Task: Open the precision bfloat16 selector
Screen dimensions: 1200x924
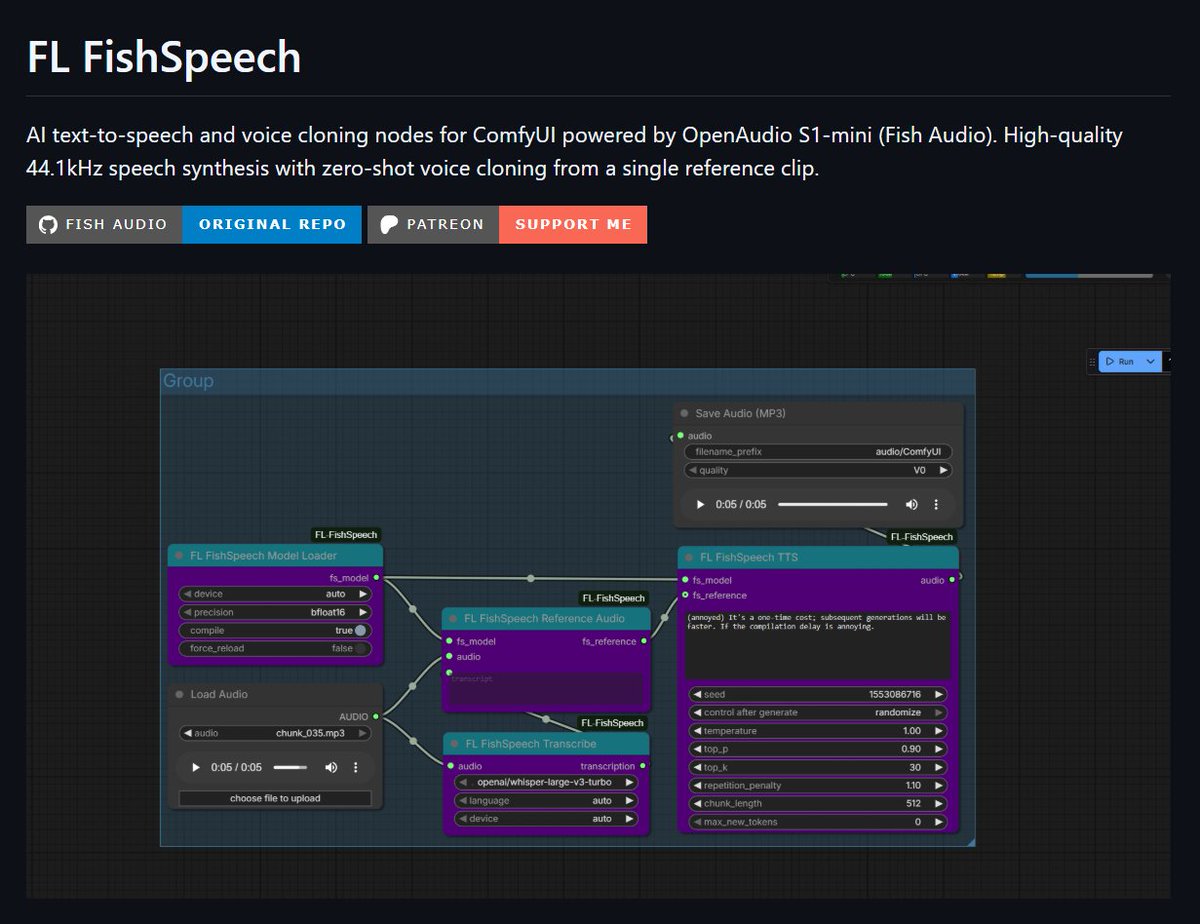Action: pyautogui.click(x=275, y=612)
